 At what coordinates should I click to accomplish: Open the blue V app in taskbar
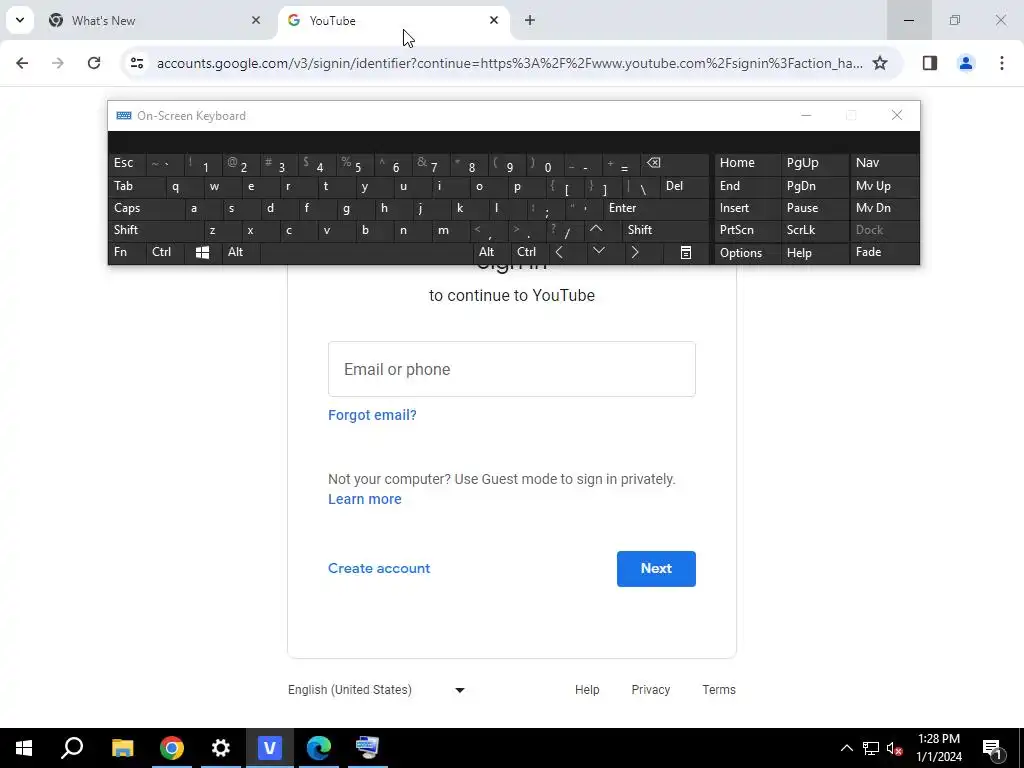pos(270,748)
